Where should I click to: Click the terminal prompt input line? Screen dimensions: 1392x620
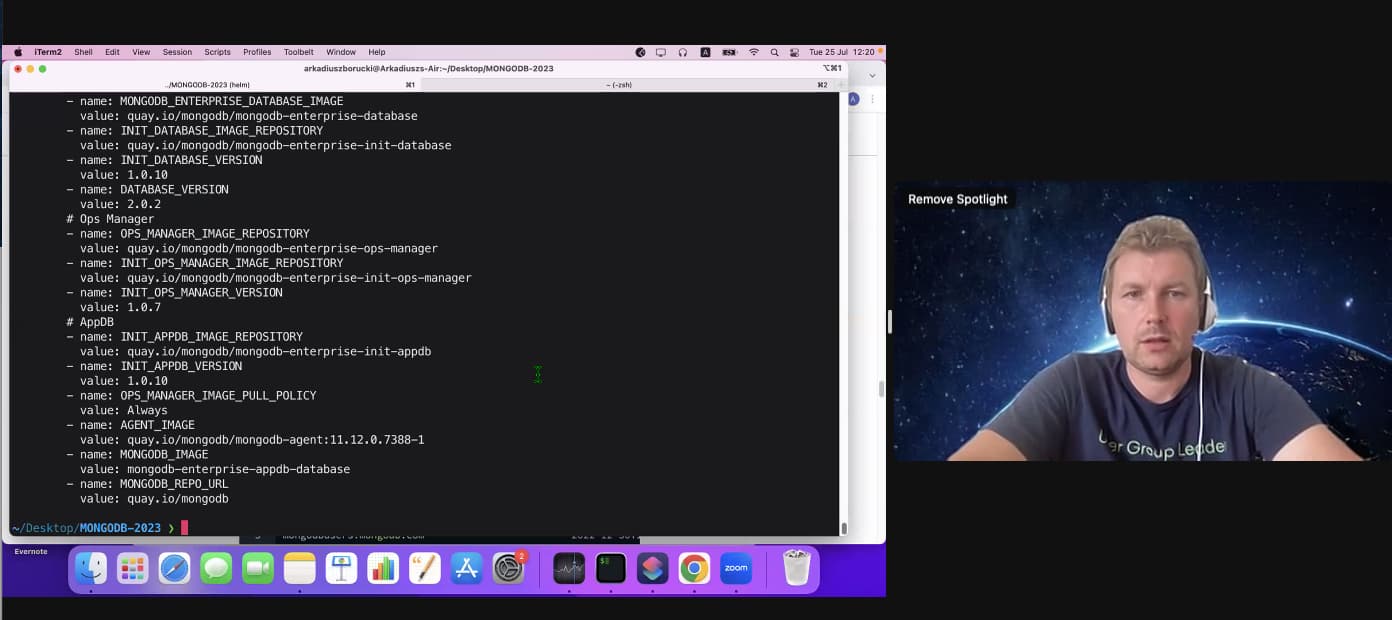(x=424, y=528)
